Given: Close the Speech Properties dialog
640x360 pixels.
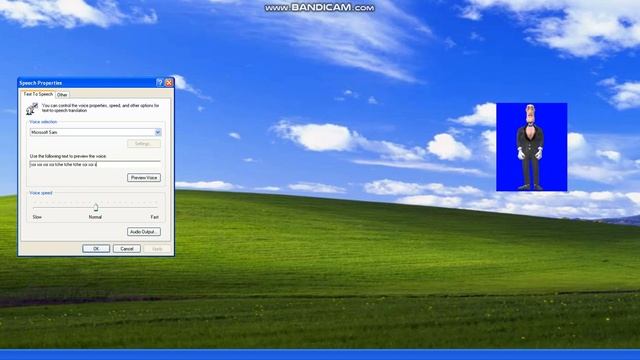Looking at the screenshot, I should click(x=169, y=83).
